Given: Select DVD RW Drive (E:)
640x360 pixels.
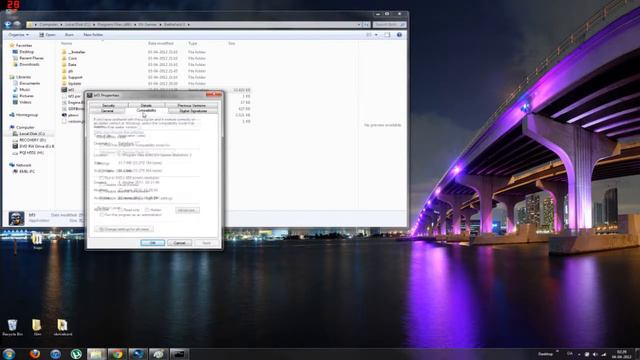Looking at the screenshot, I should click(36, 146).
